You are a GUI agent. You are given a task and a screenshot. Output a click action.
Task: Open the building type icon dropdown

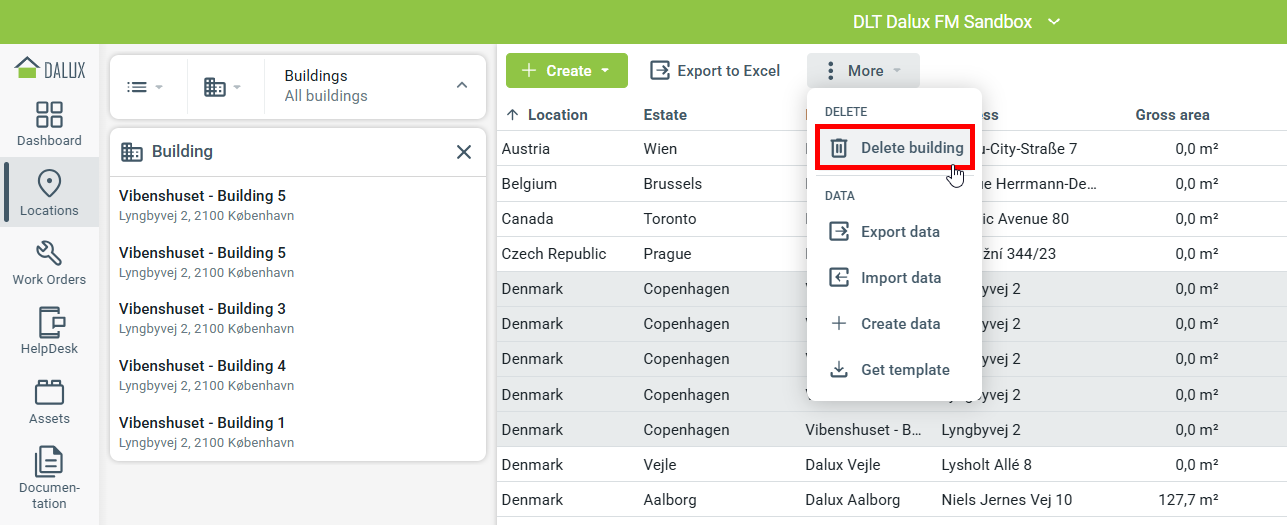(222, 87)
